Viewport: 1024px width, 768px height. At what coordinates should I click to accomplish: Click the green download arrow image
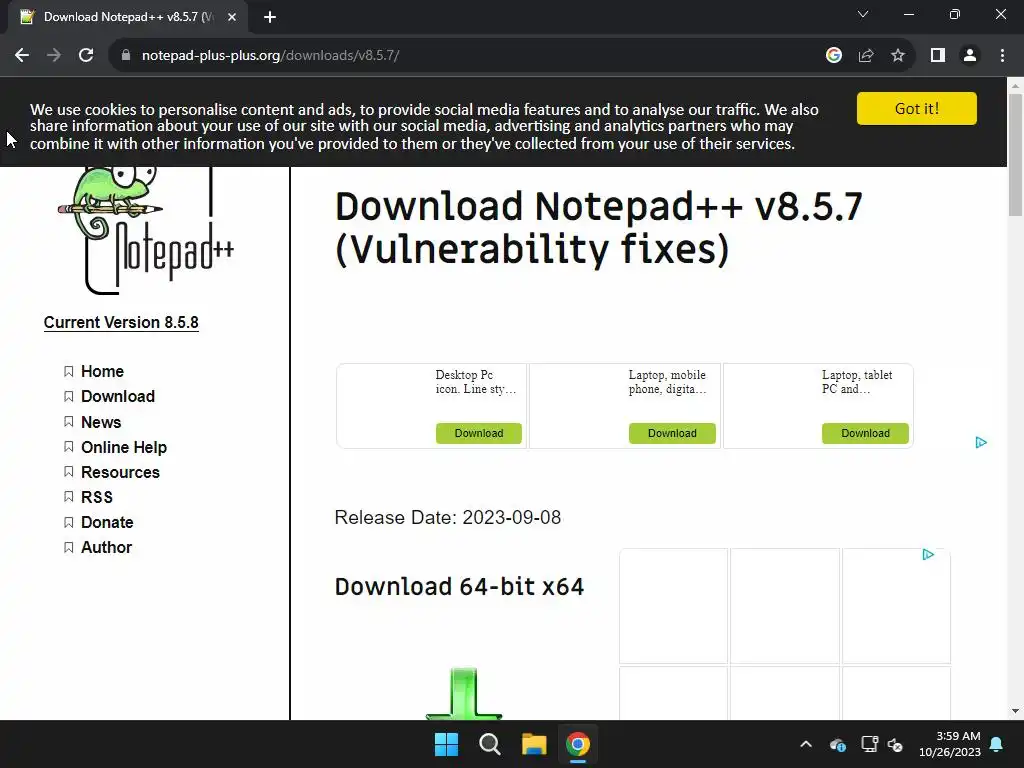coord(464,694)
